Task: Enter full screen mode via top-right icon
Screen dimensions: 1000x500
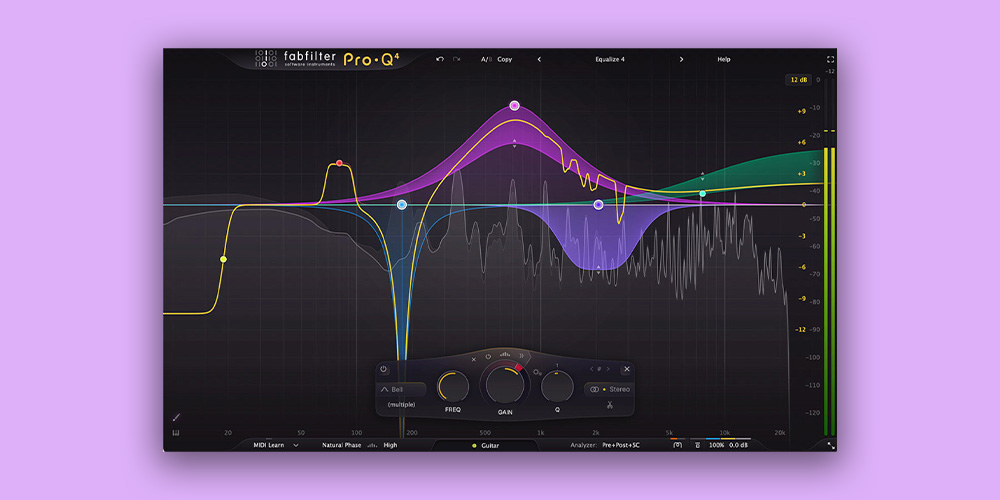Action: (x=830, y=60)
